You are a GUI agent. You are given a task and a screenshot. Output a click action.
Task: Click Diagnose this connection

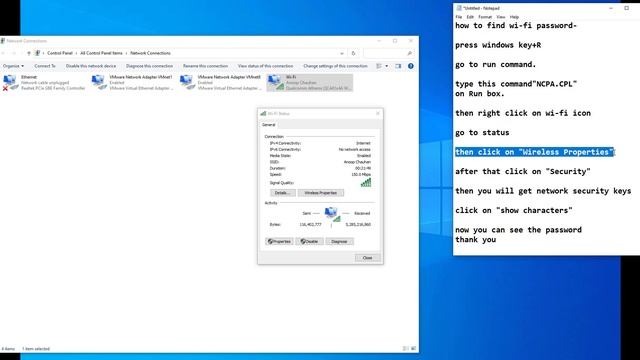pyautogui.click(x=149, y=66)
